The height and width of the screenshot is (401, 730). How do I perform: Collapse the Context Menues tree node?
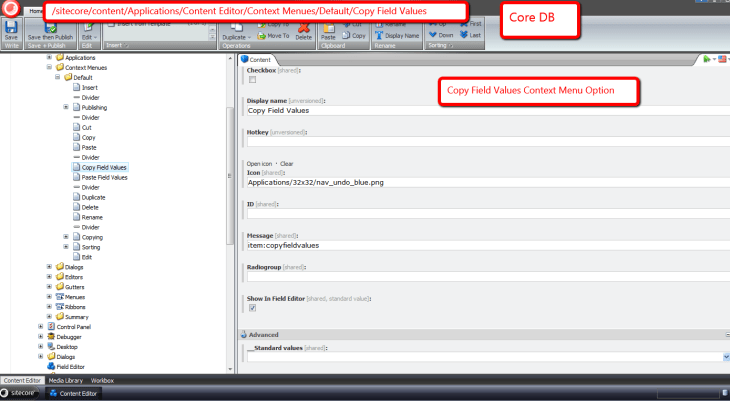tap(49, 67)
